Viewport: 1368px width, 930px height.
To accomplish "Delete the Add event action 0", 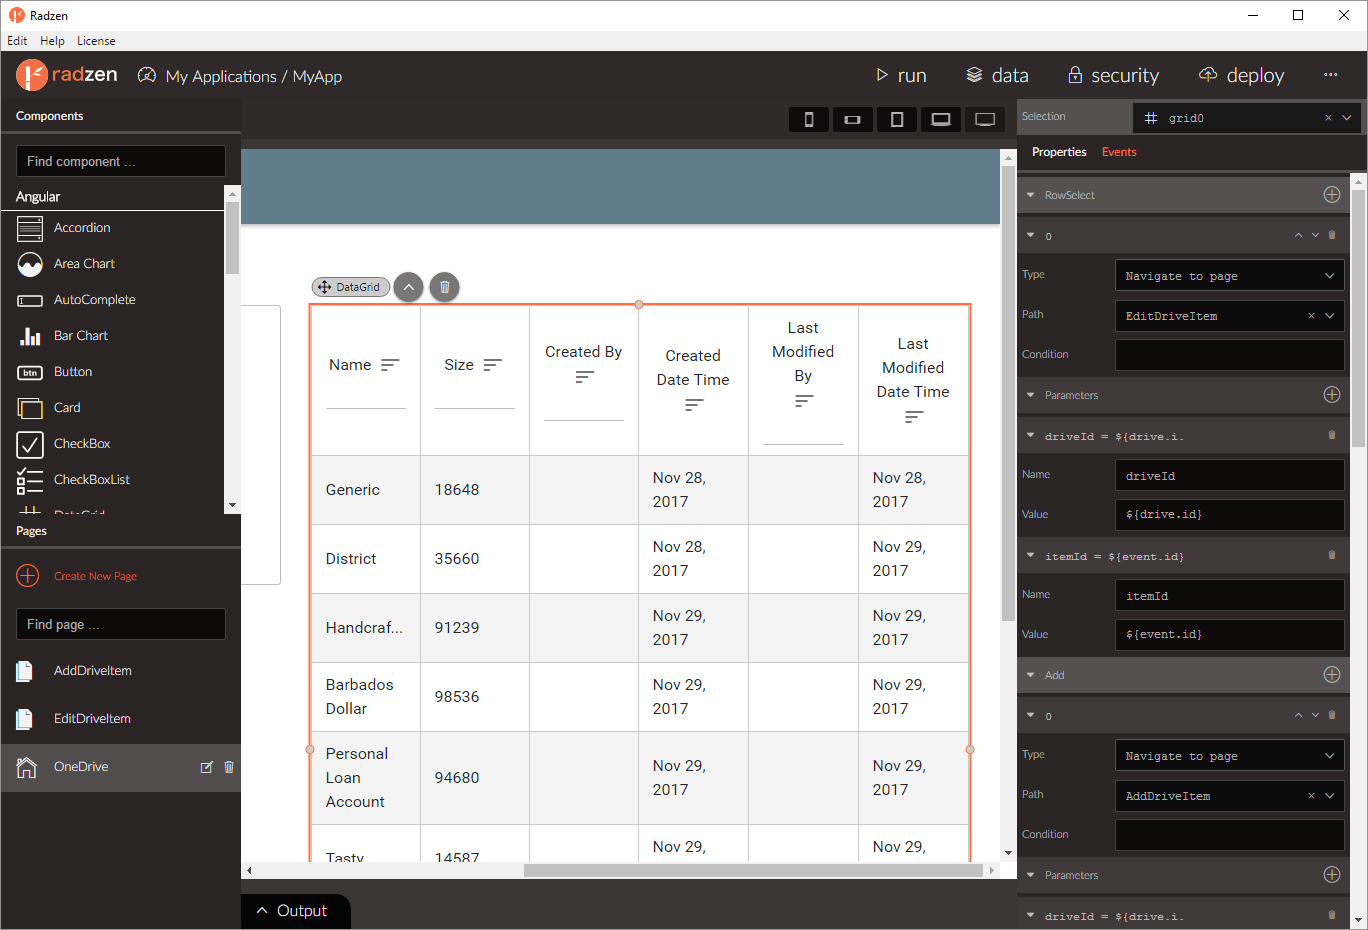I will [1332, 715].
